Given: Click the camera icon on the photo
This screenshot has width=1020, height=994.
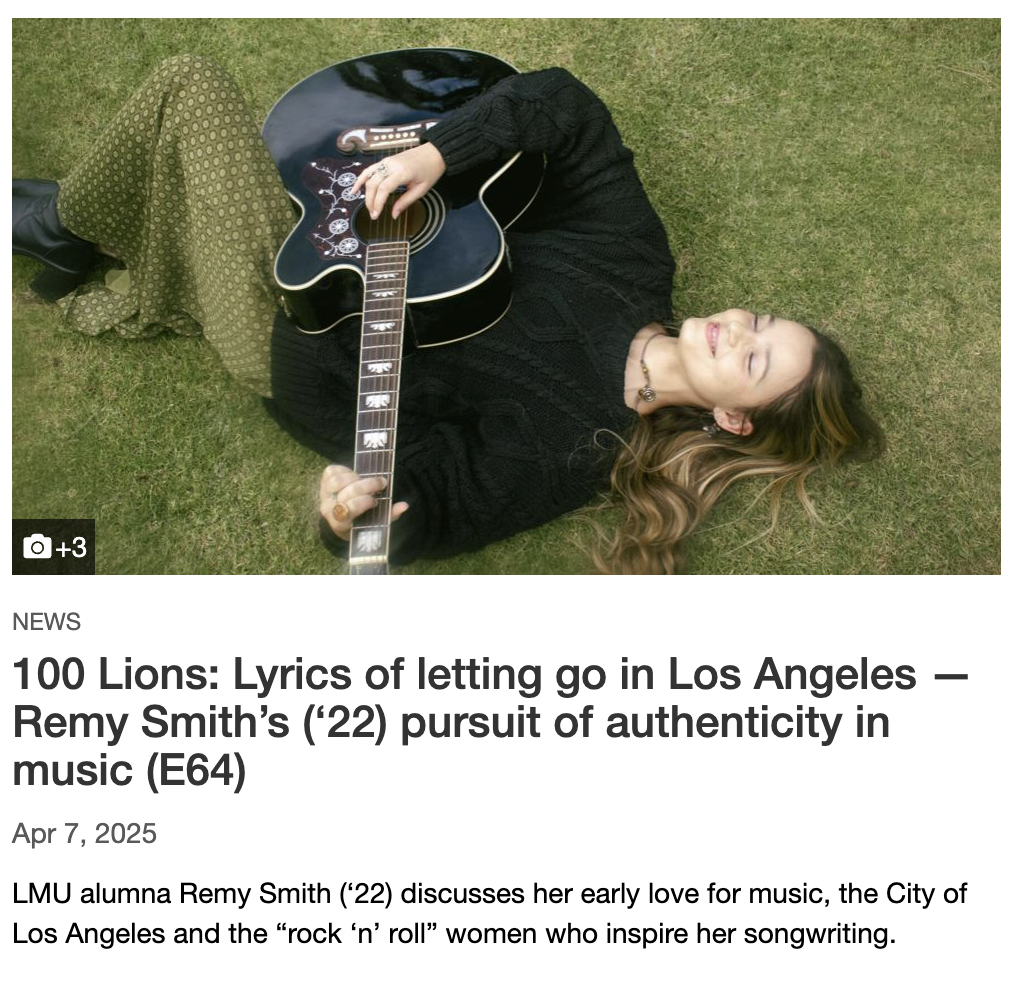Looking at the screenshot, I should click(37, 547).
